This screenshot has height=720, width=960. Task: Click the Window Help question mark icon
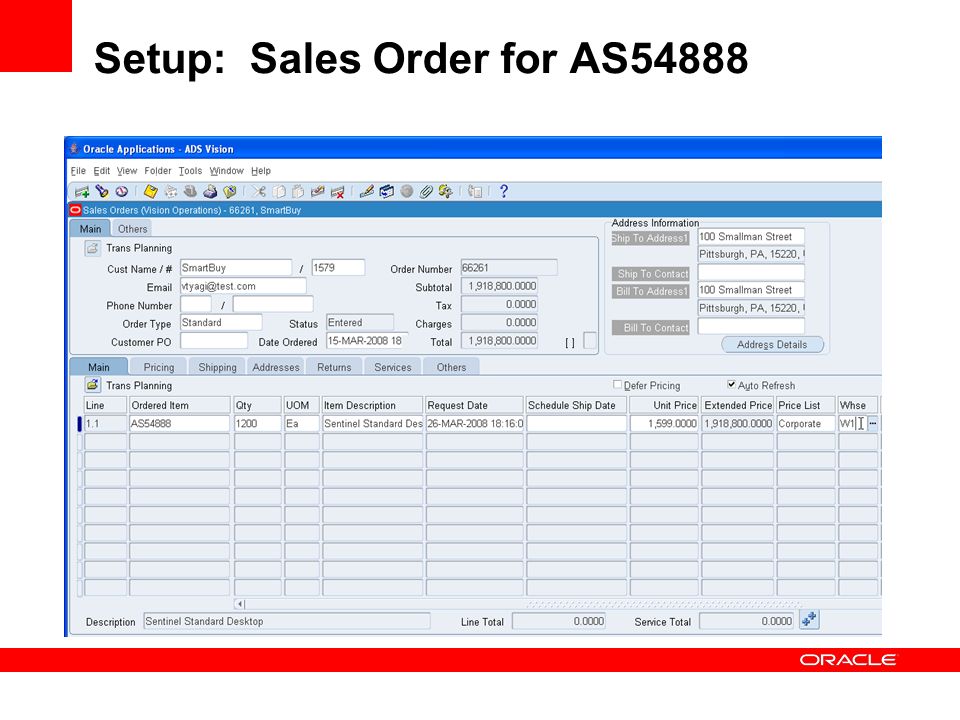pos(504,192)
